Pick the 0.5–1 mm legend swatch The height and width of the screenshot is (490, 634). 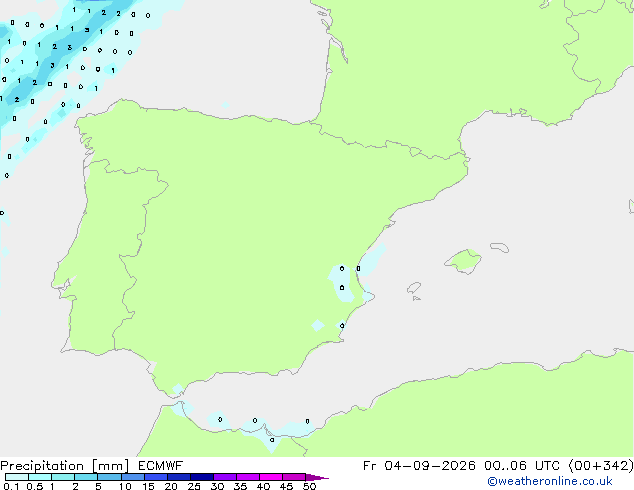(x=40, y=477)
